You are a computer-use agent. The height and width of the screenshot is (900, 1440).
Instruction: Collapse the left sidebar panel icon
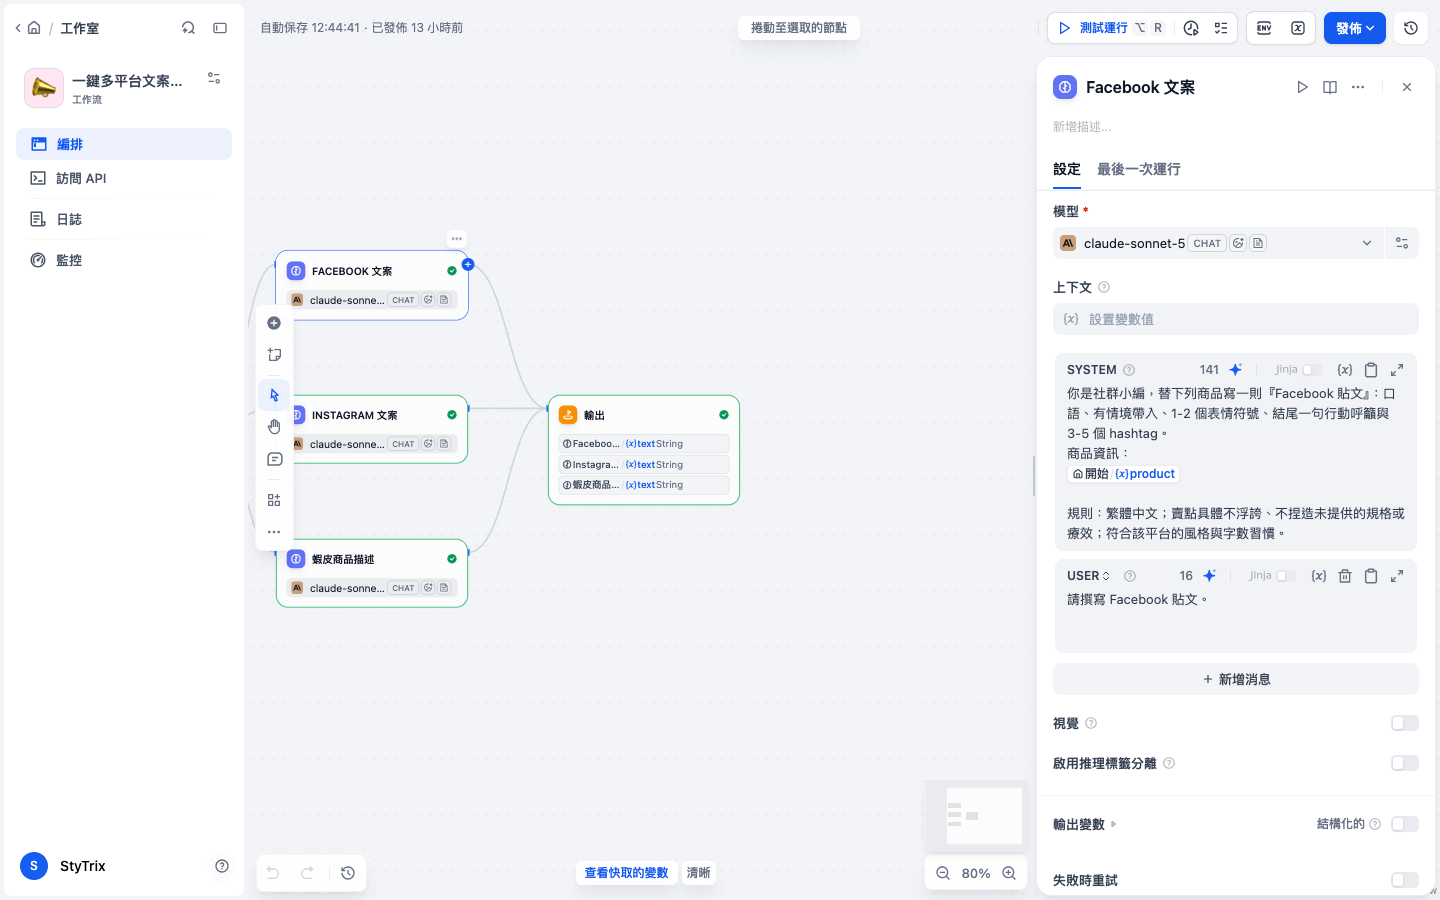(x=220, y=28)
